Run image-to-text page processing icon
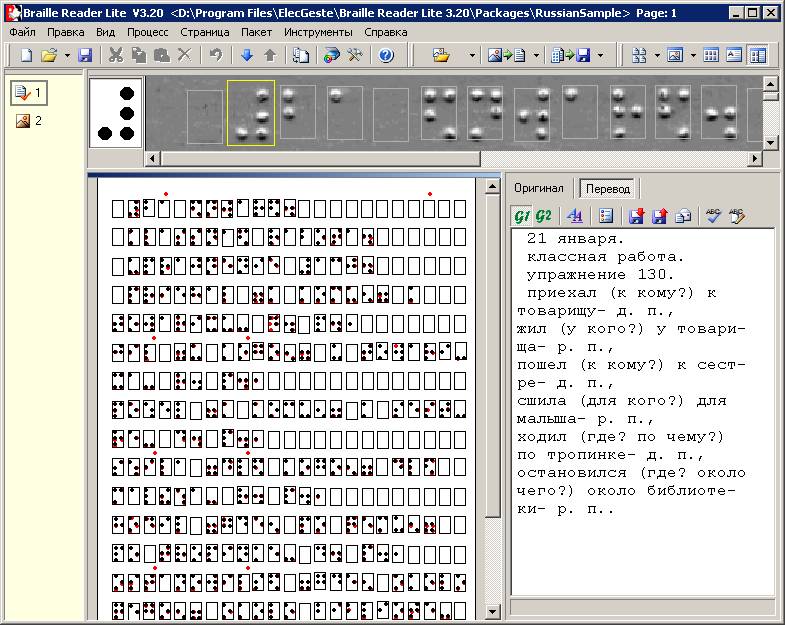The image size is (785, 625). (507, 55)
